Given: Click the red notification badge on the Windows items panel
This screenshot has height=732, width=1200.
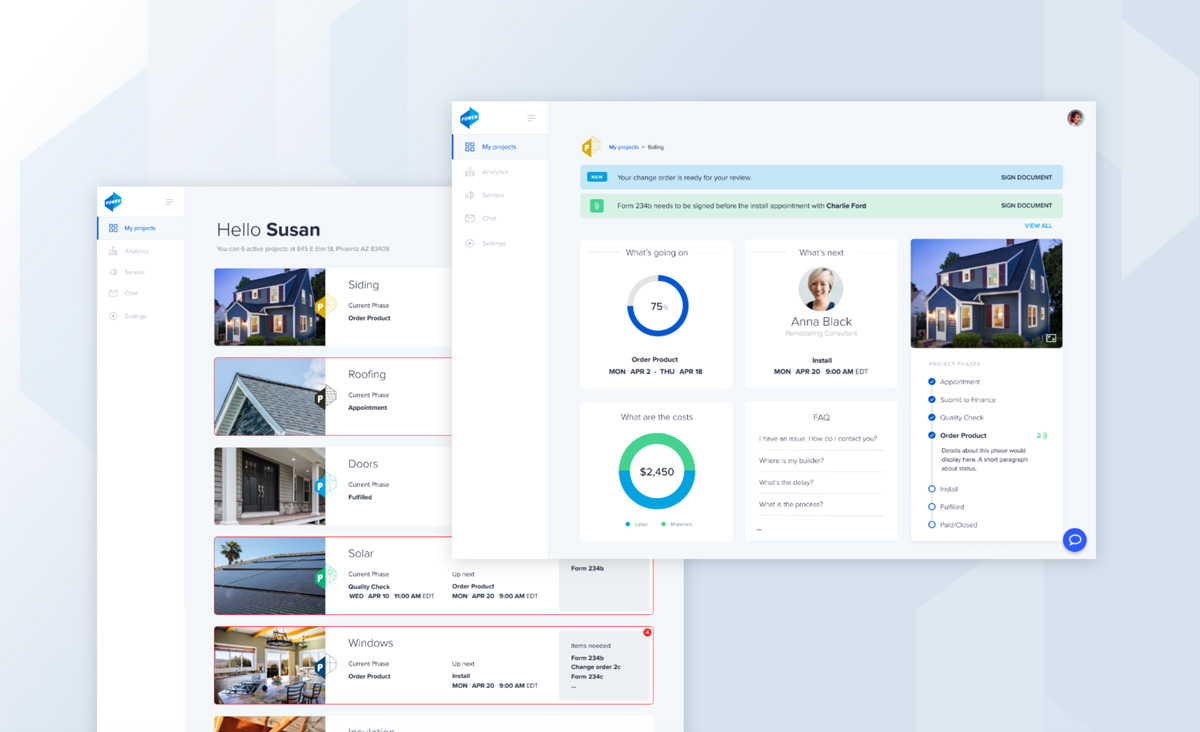Looking at the screenshot, I should (x=647, y=632).
